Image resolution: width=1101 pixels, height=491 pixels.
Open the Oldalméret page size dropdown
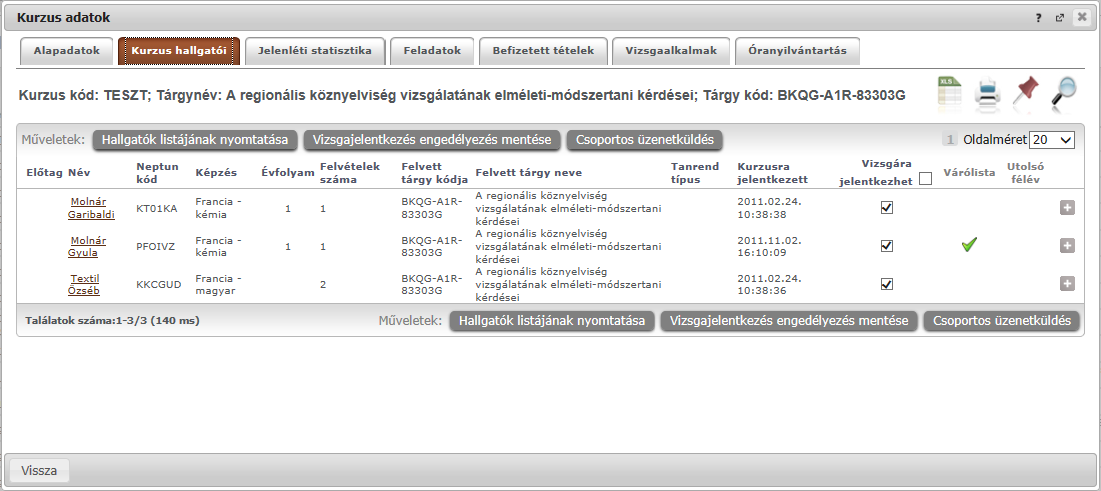1052,140
